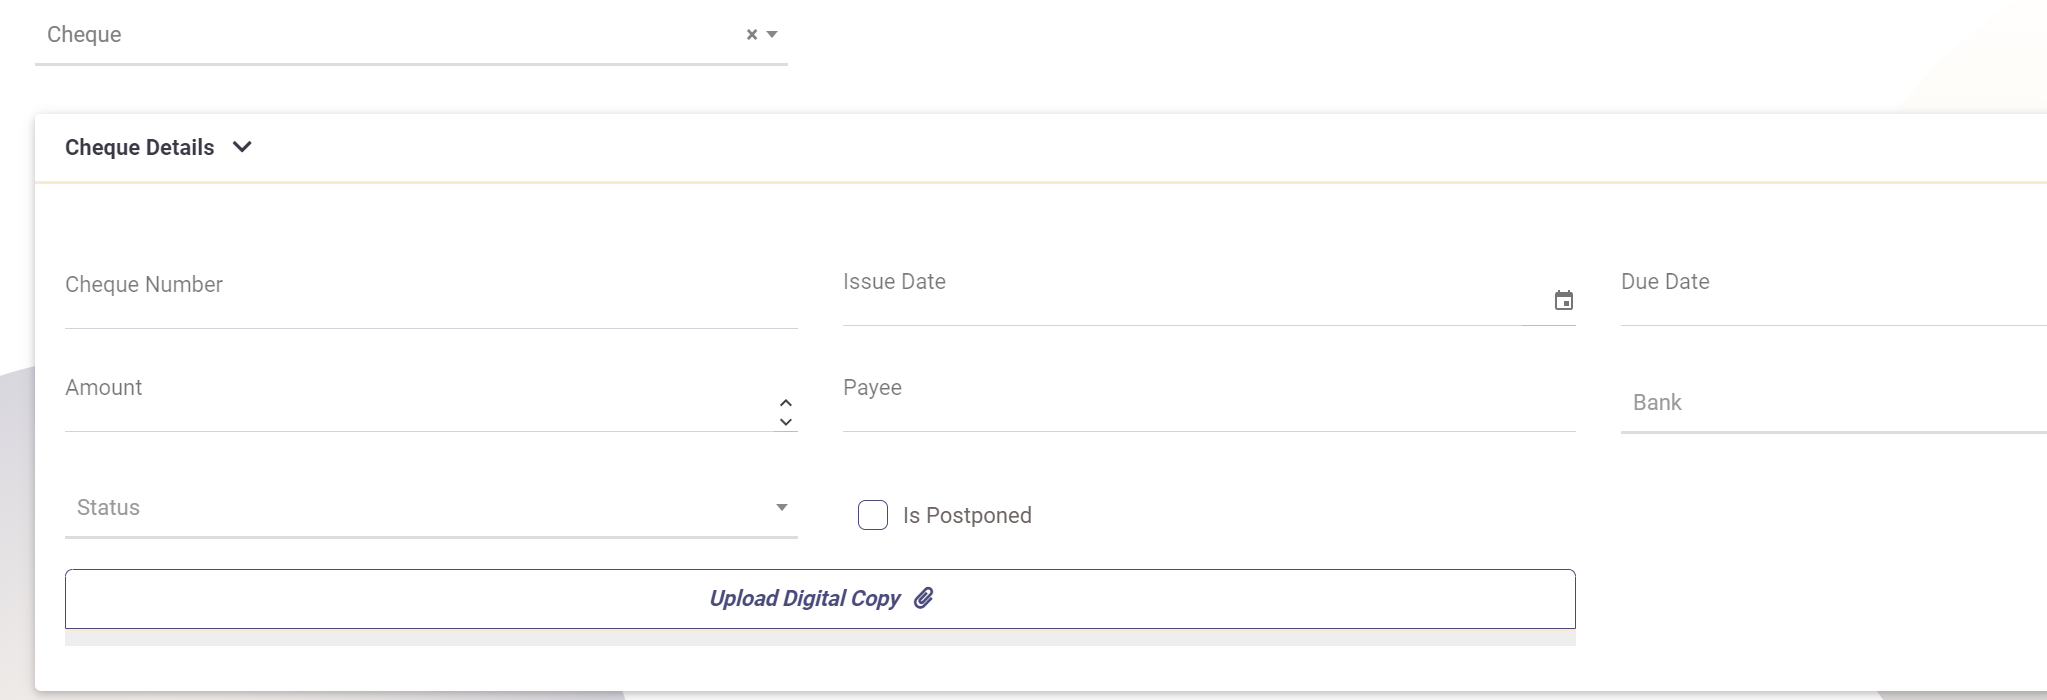Select the Issue Date input field
This screenshot has height=700, width=2047.
(1180, 300)
